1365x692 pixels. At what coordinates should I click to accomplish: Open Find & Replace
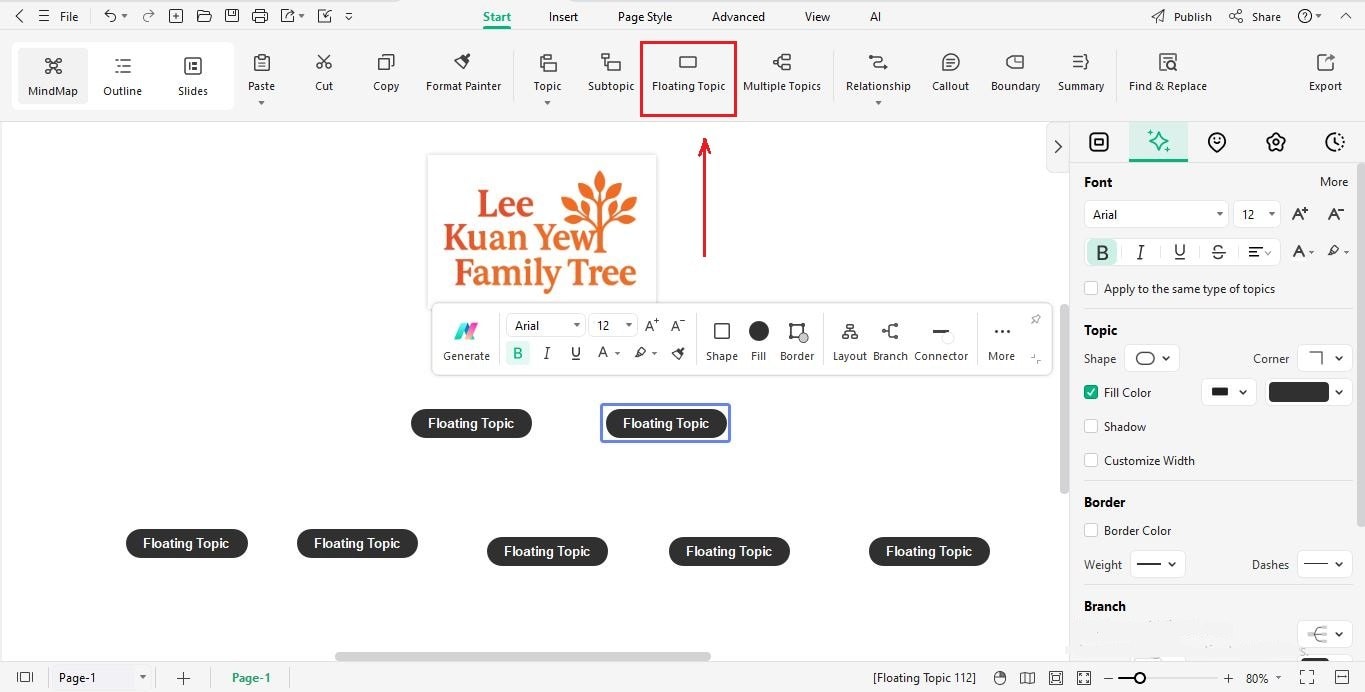click(1167, 74)
